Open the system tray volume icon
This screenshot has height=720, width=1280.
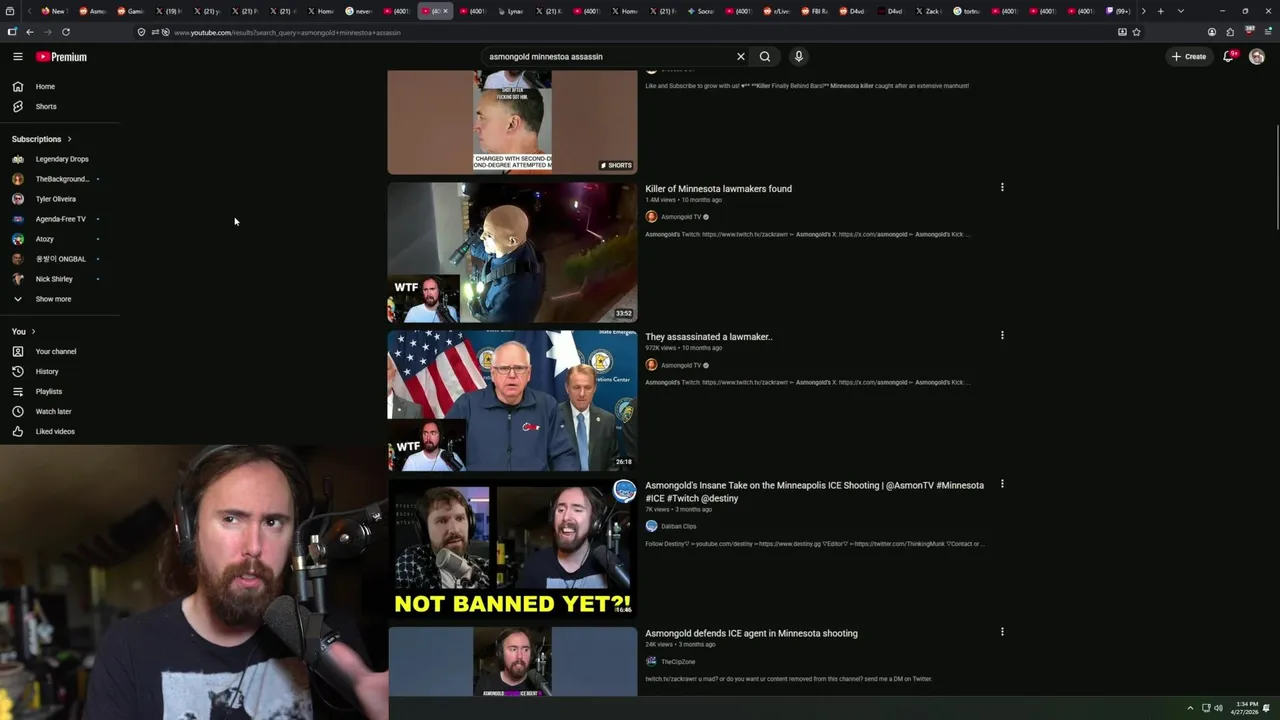tap(1218, 708)
